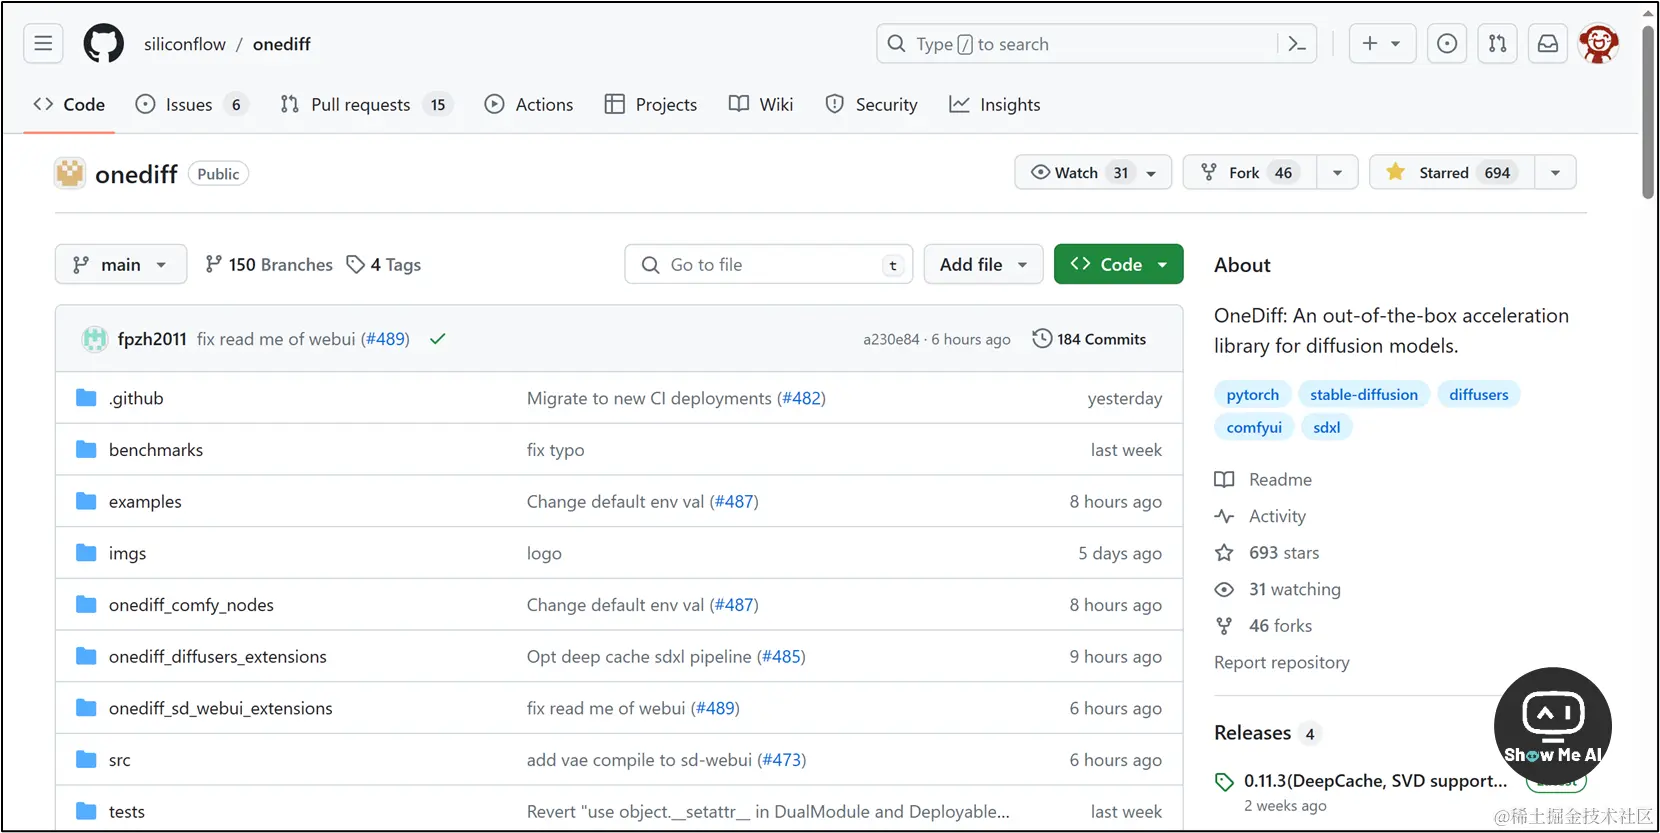Open pull requests icon in top header
Viewport: 1660px width, 833px height.
click(1497, 44)
